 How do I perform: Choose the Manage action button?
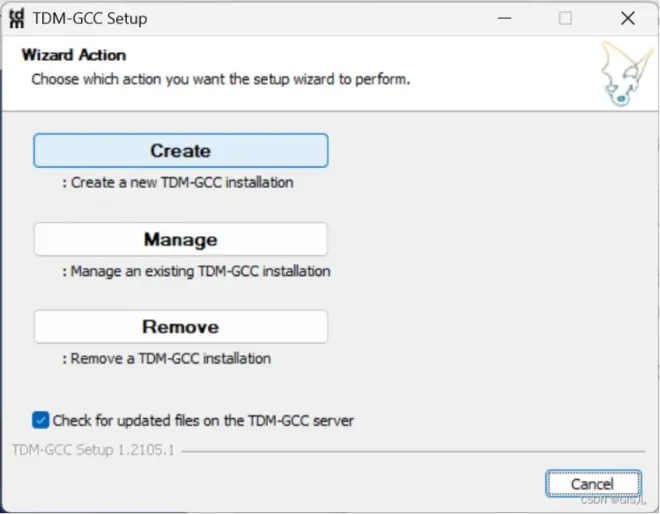coord(181,239)
